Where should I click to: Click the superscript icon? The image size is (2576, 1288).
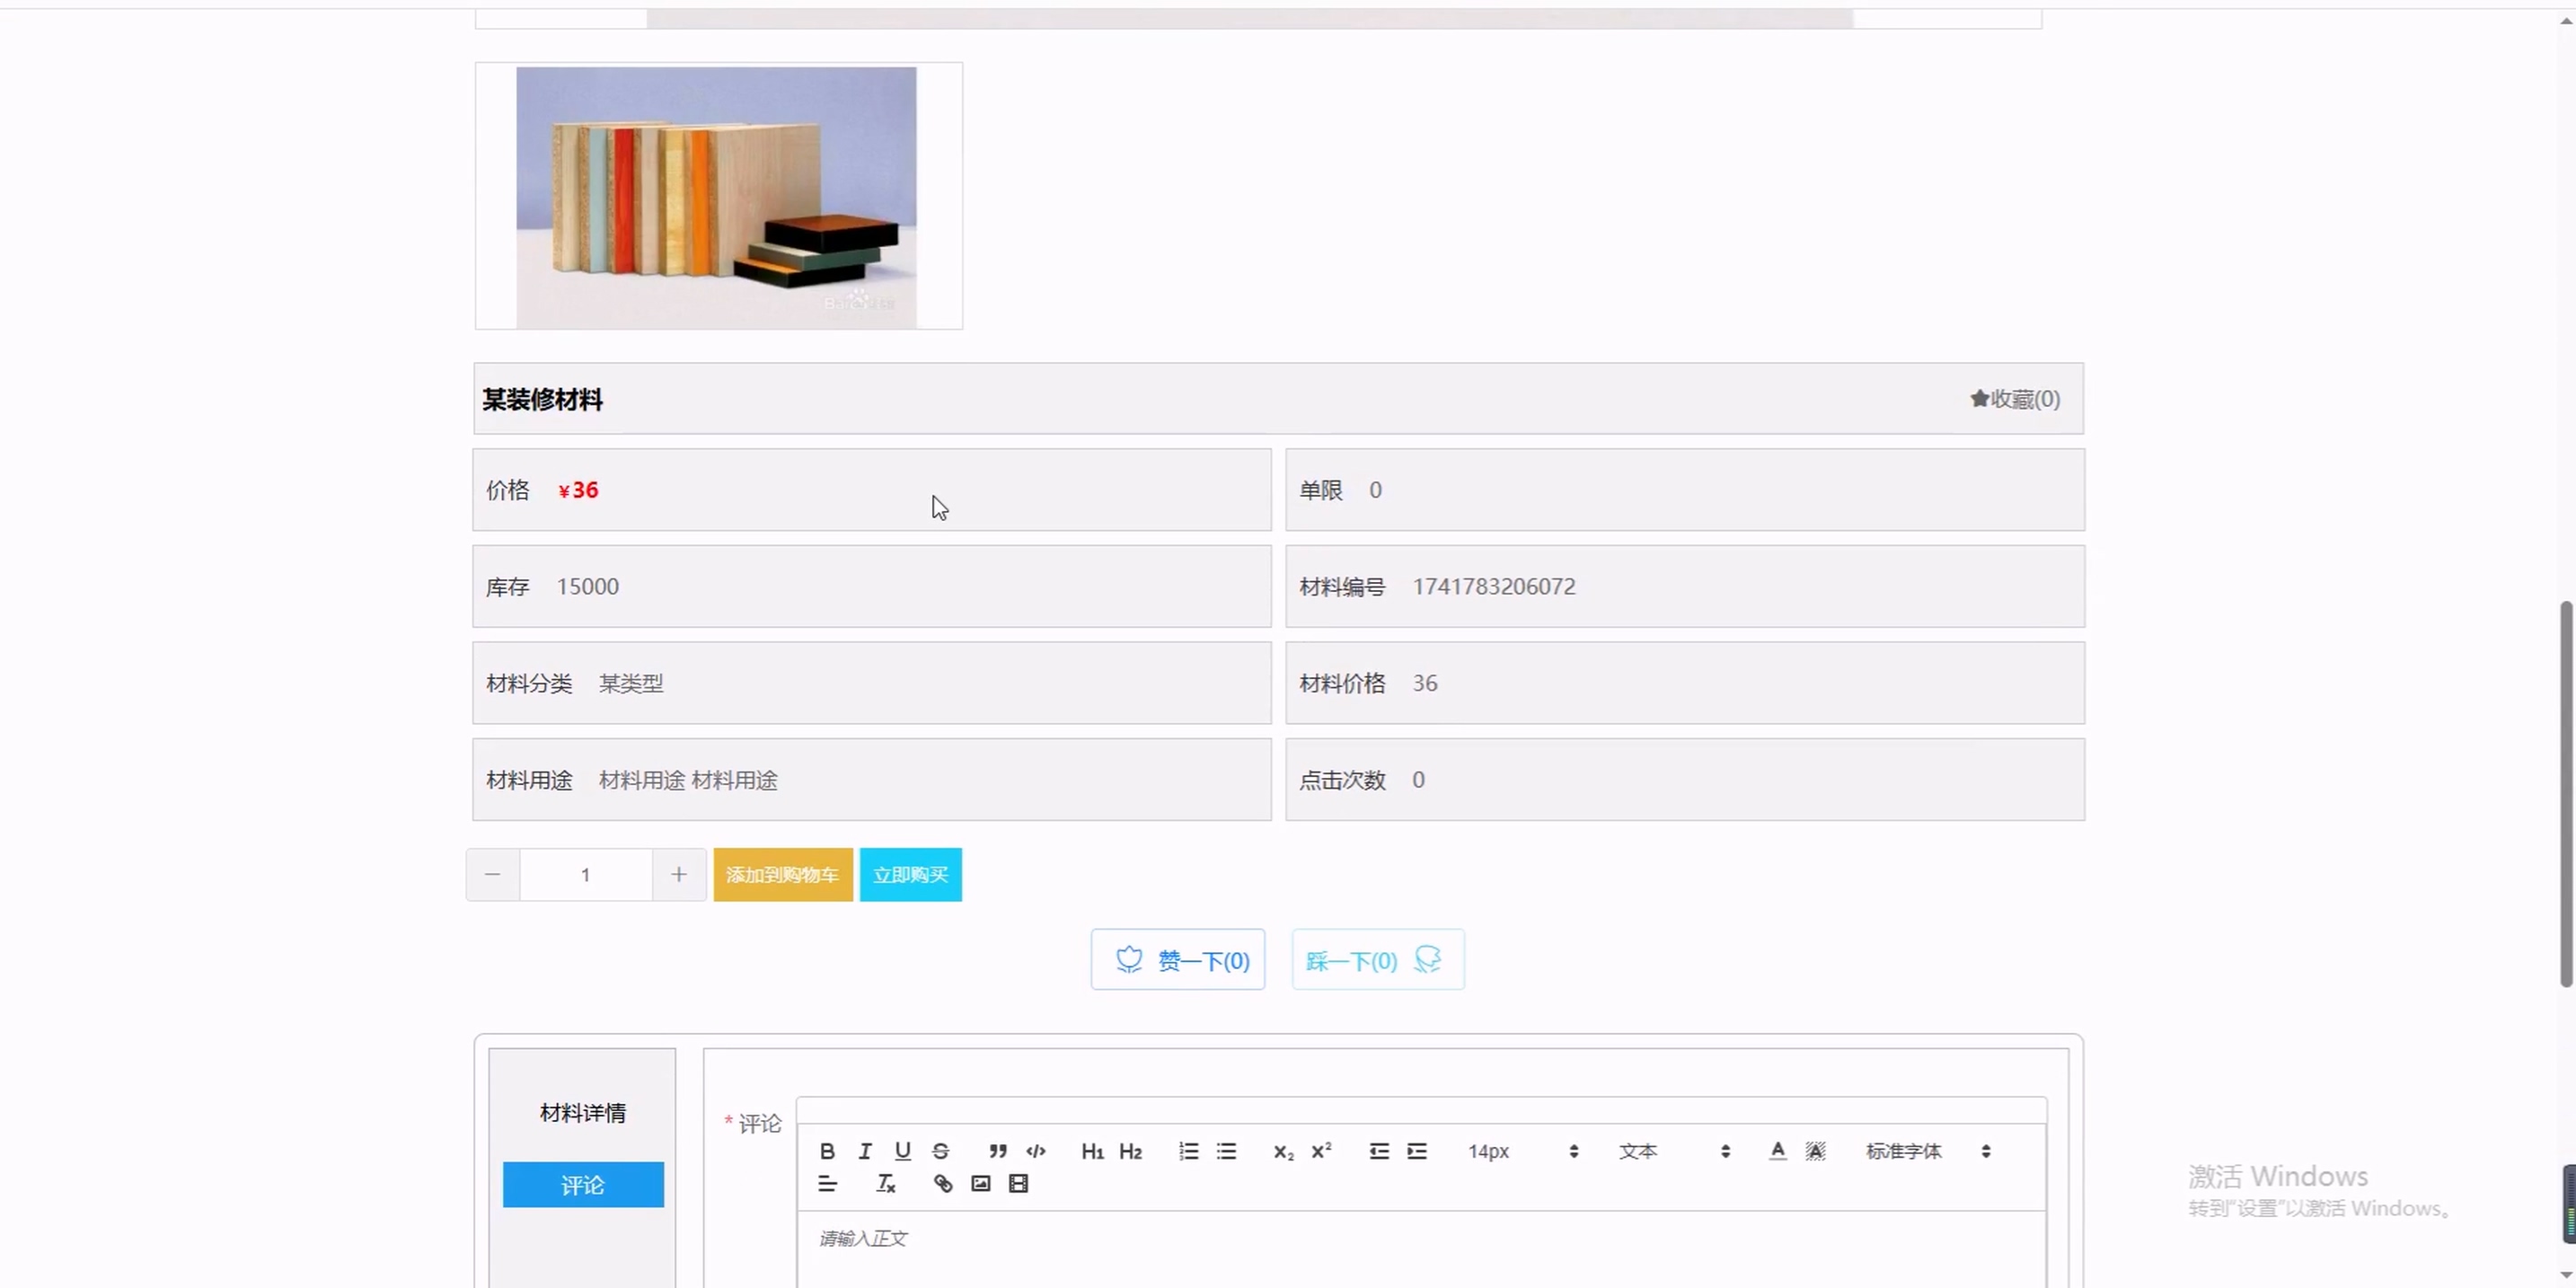[x=1321, y=1151]
